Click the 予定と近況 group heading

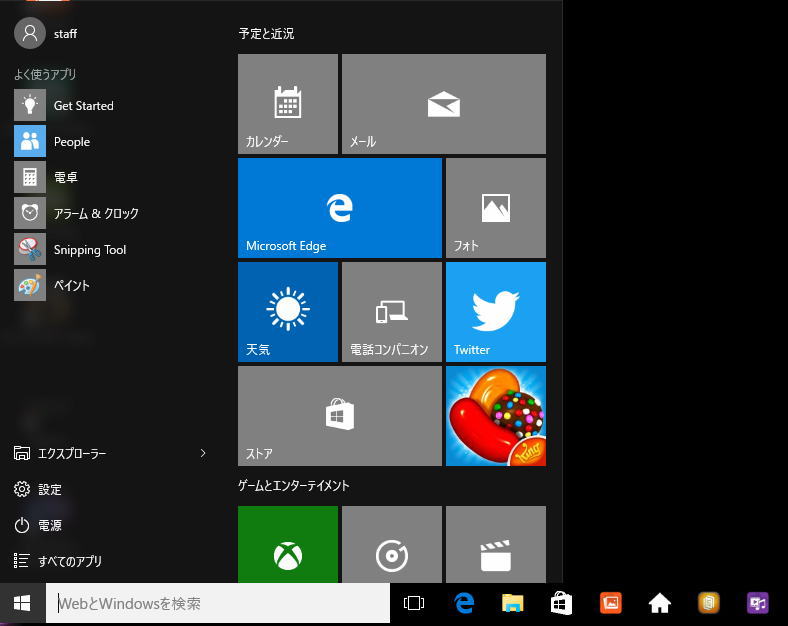(266, 34)
